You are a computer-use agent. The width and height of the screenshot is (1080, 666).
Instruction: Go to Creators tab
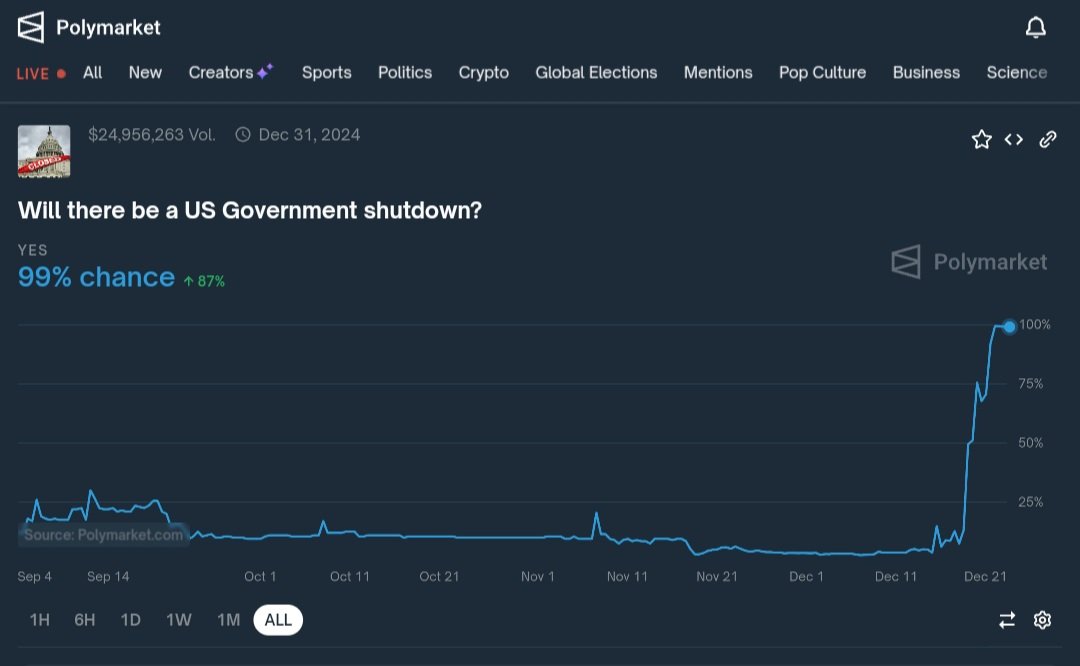point(231,72)
